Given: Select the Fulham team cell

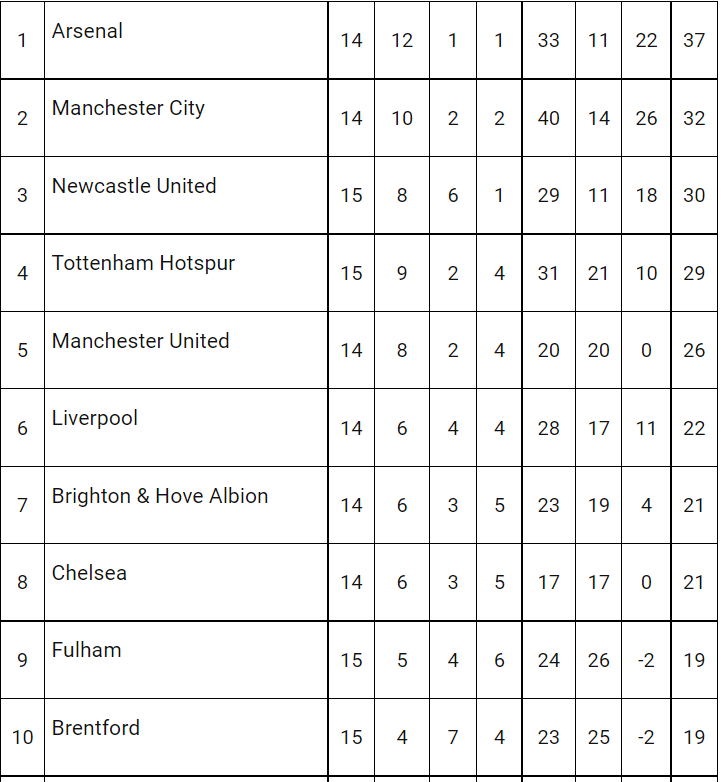Looking at the screenshot, I should pos(186,660).
